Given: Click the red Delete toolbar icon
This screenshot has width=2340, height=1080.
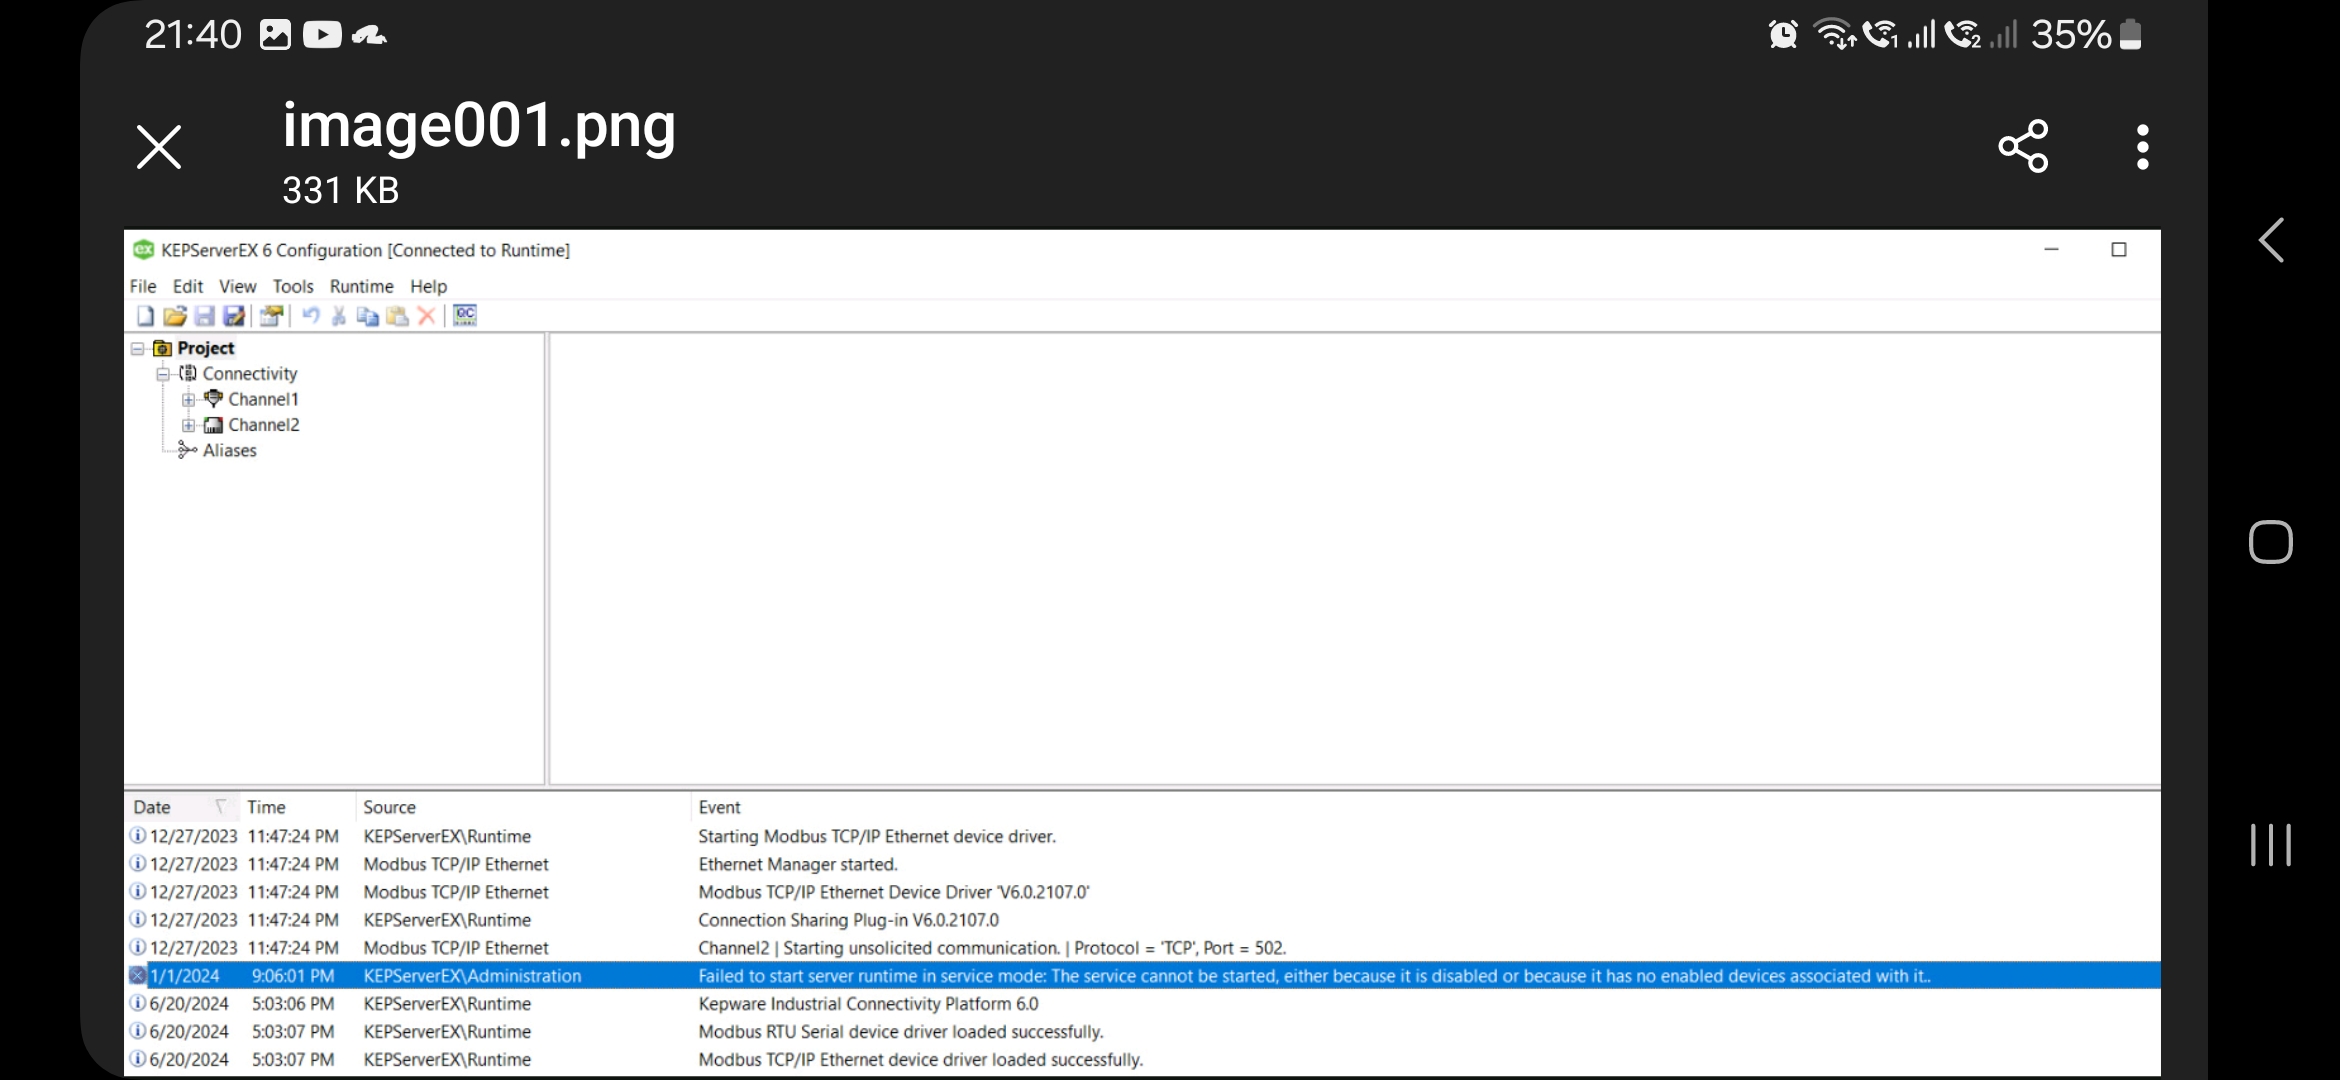Looking at the screenshot, I should tap(426, 316).
